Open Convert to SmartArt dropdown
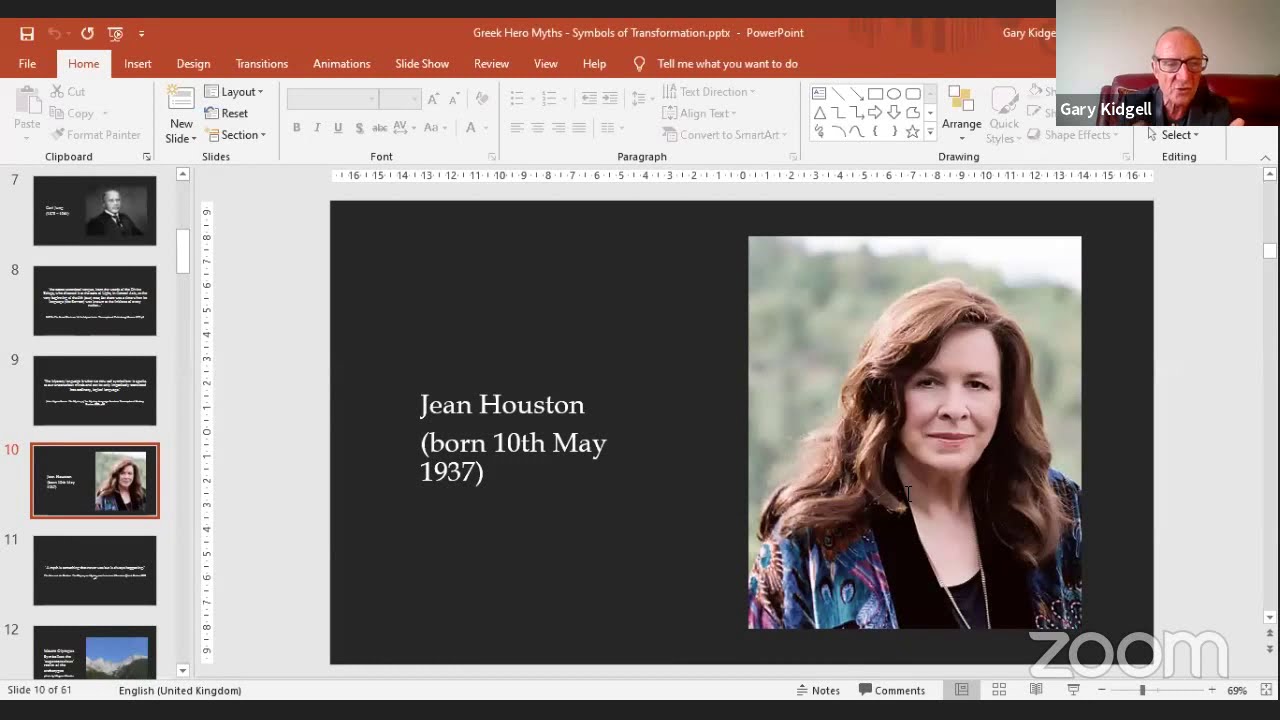1280x720 pixels. [x=724, y=135]
